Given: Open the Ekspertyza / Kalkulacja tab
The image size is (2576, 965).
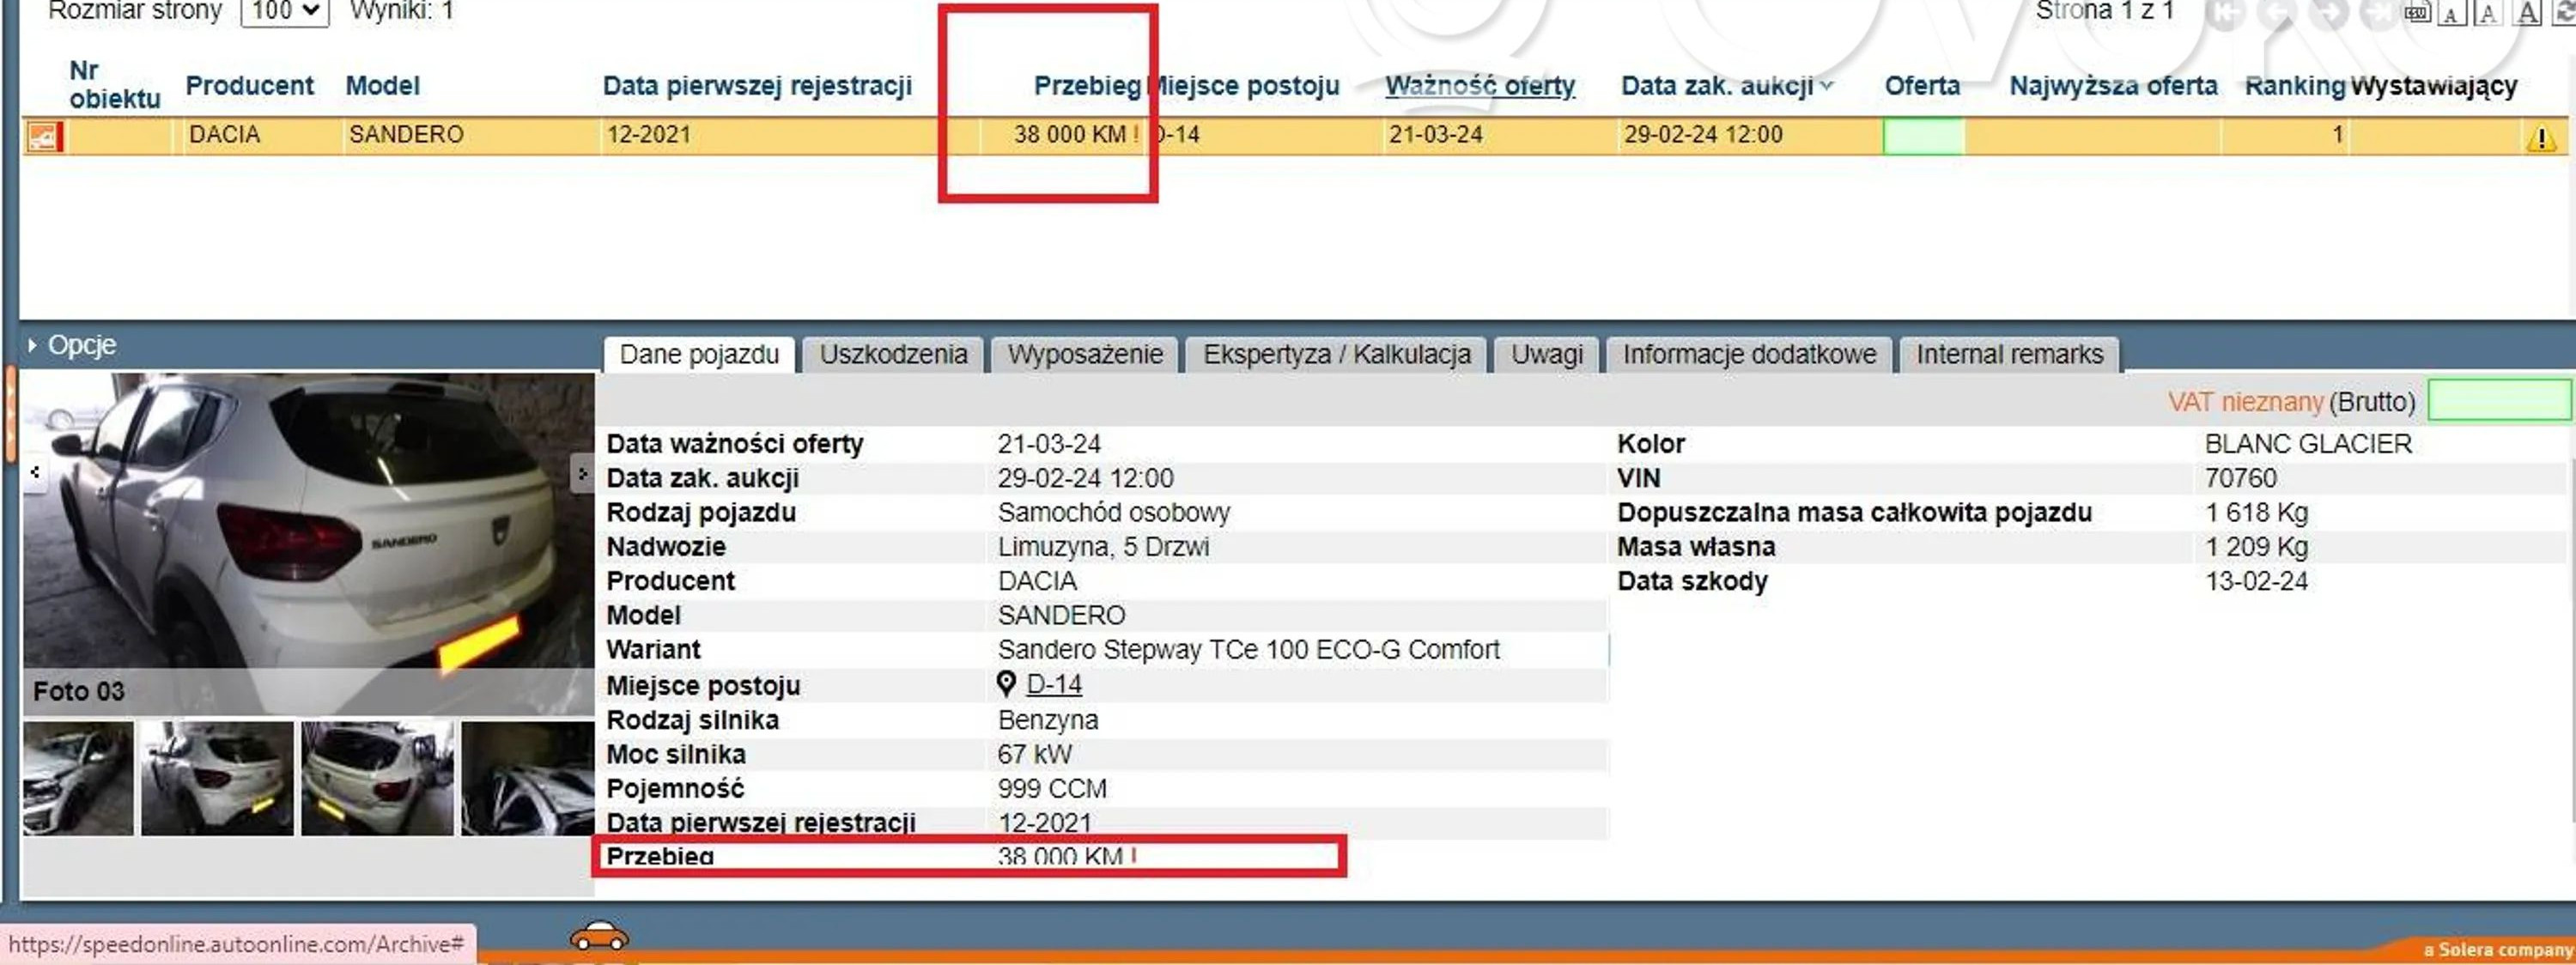Looking at the screenshot, I should [x=1336, y=354].
